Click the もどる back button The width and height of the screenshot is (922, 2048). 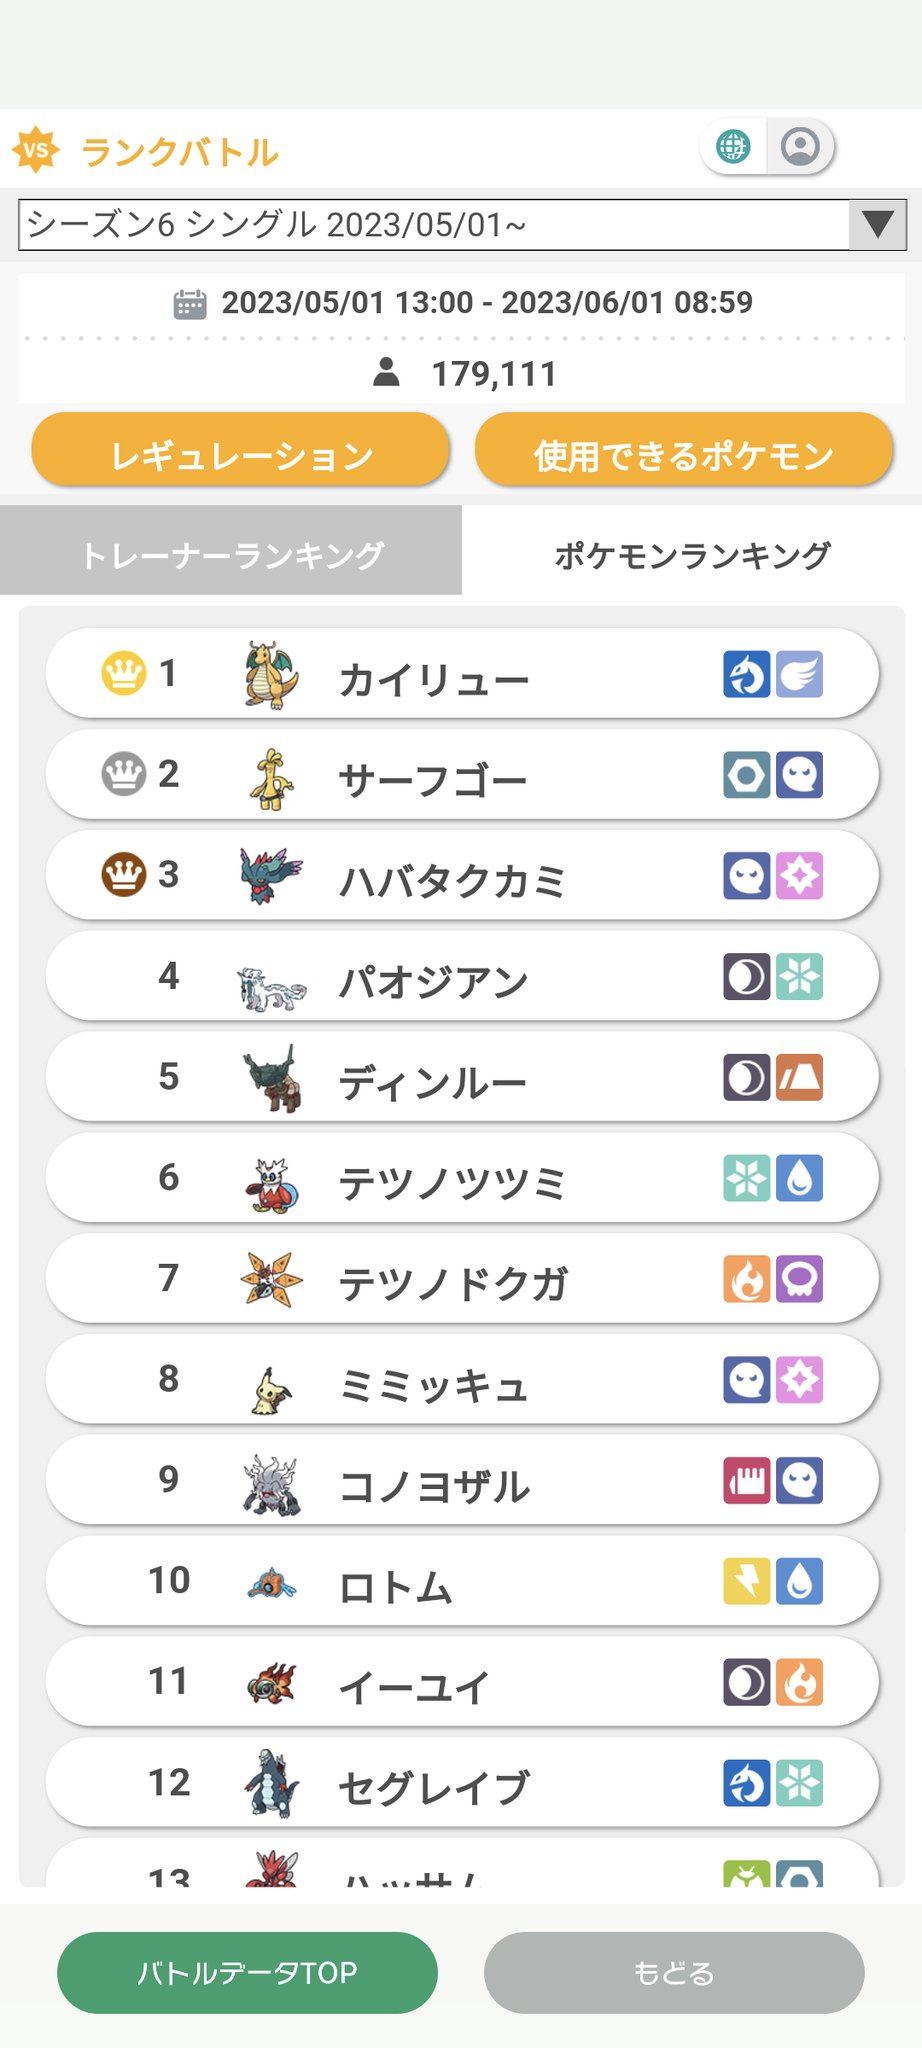click(x=674, y=1972)
